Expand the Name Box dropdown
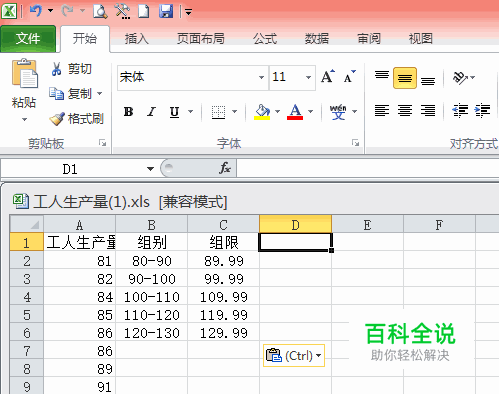 (150, 169)
